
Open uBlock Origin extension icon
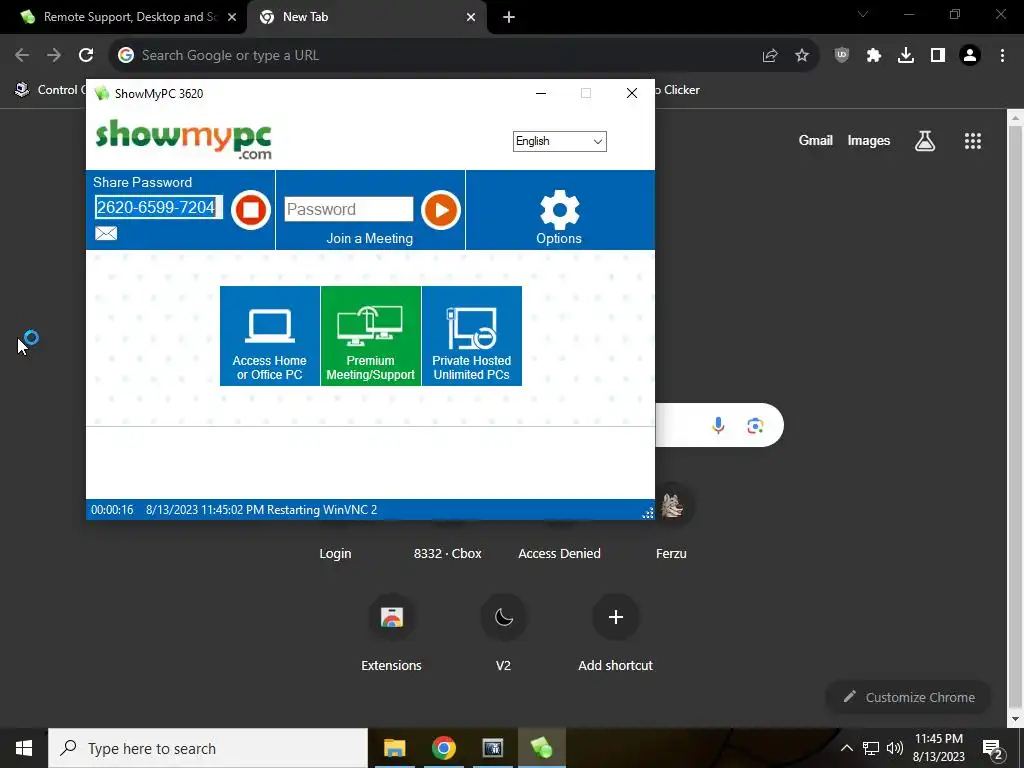pyautogui.click(x=842, y=56)
